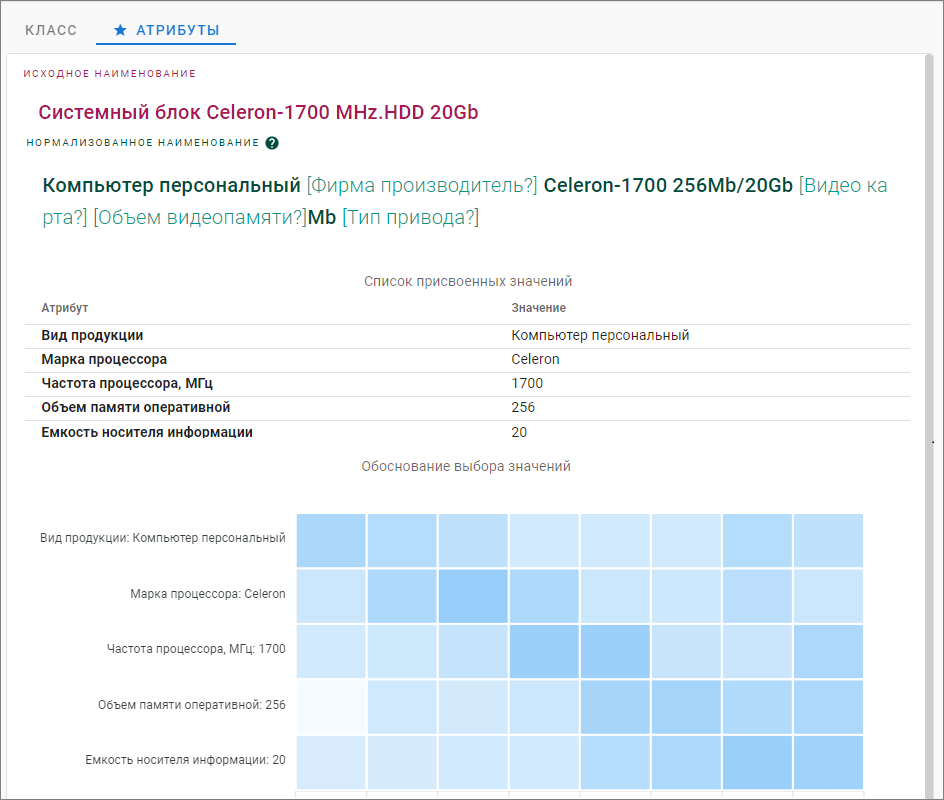Click heatmap label Емкость носителя информации: 20
Image resolution: width=944 pixels, height=800 pixels.
pyautogui.click(x=185, y=760)
